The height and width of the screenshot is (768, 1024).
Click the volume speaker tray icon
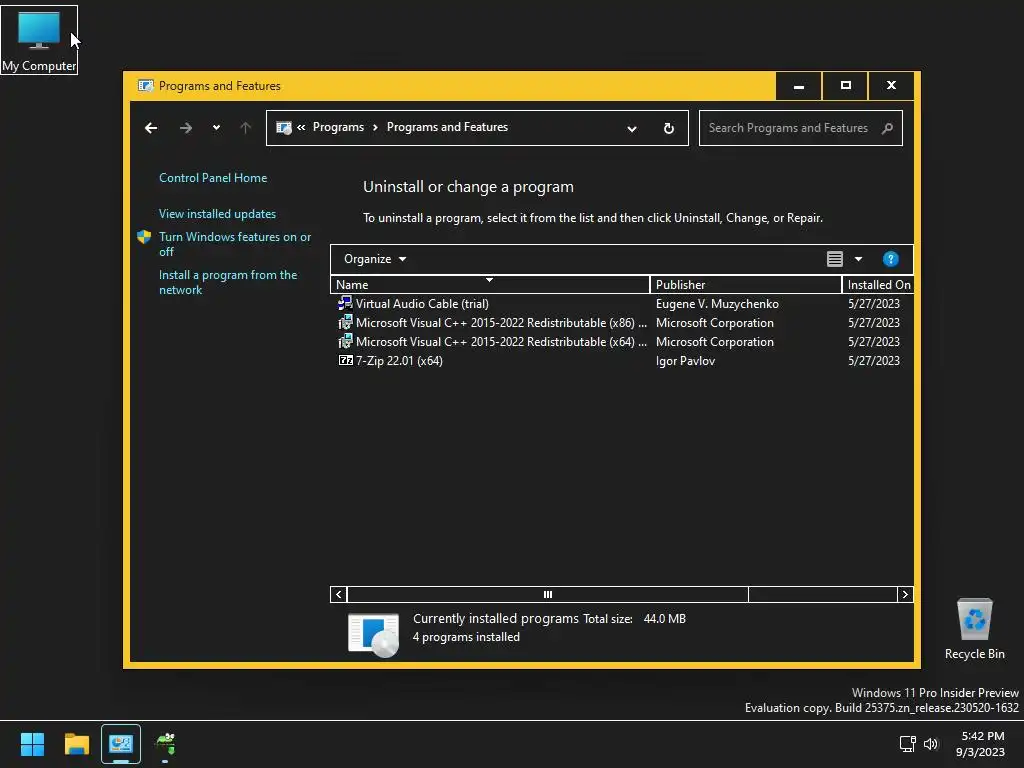[931, 744]
